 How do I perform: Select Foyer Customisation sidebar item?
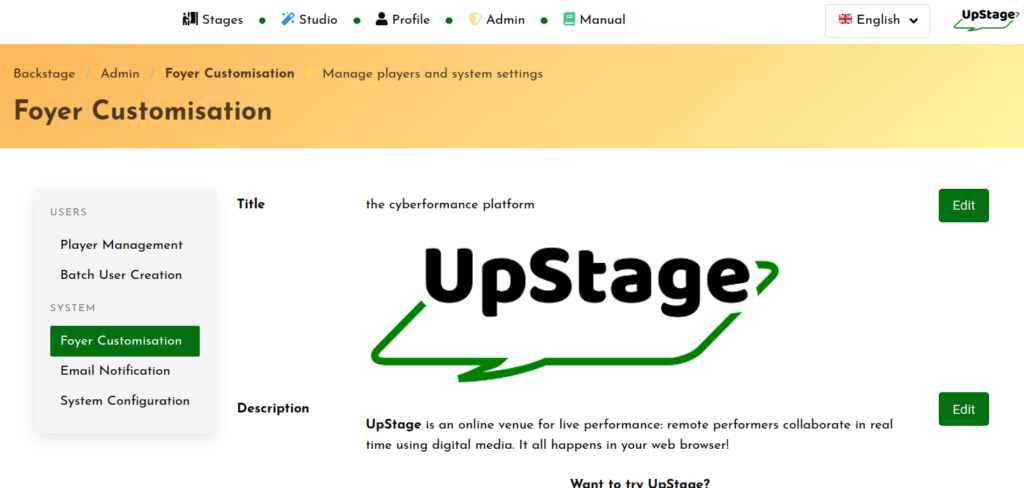(x=125, y=341)
